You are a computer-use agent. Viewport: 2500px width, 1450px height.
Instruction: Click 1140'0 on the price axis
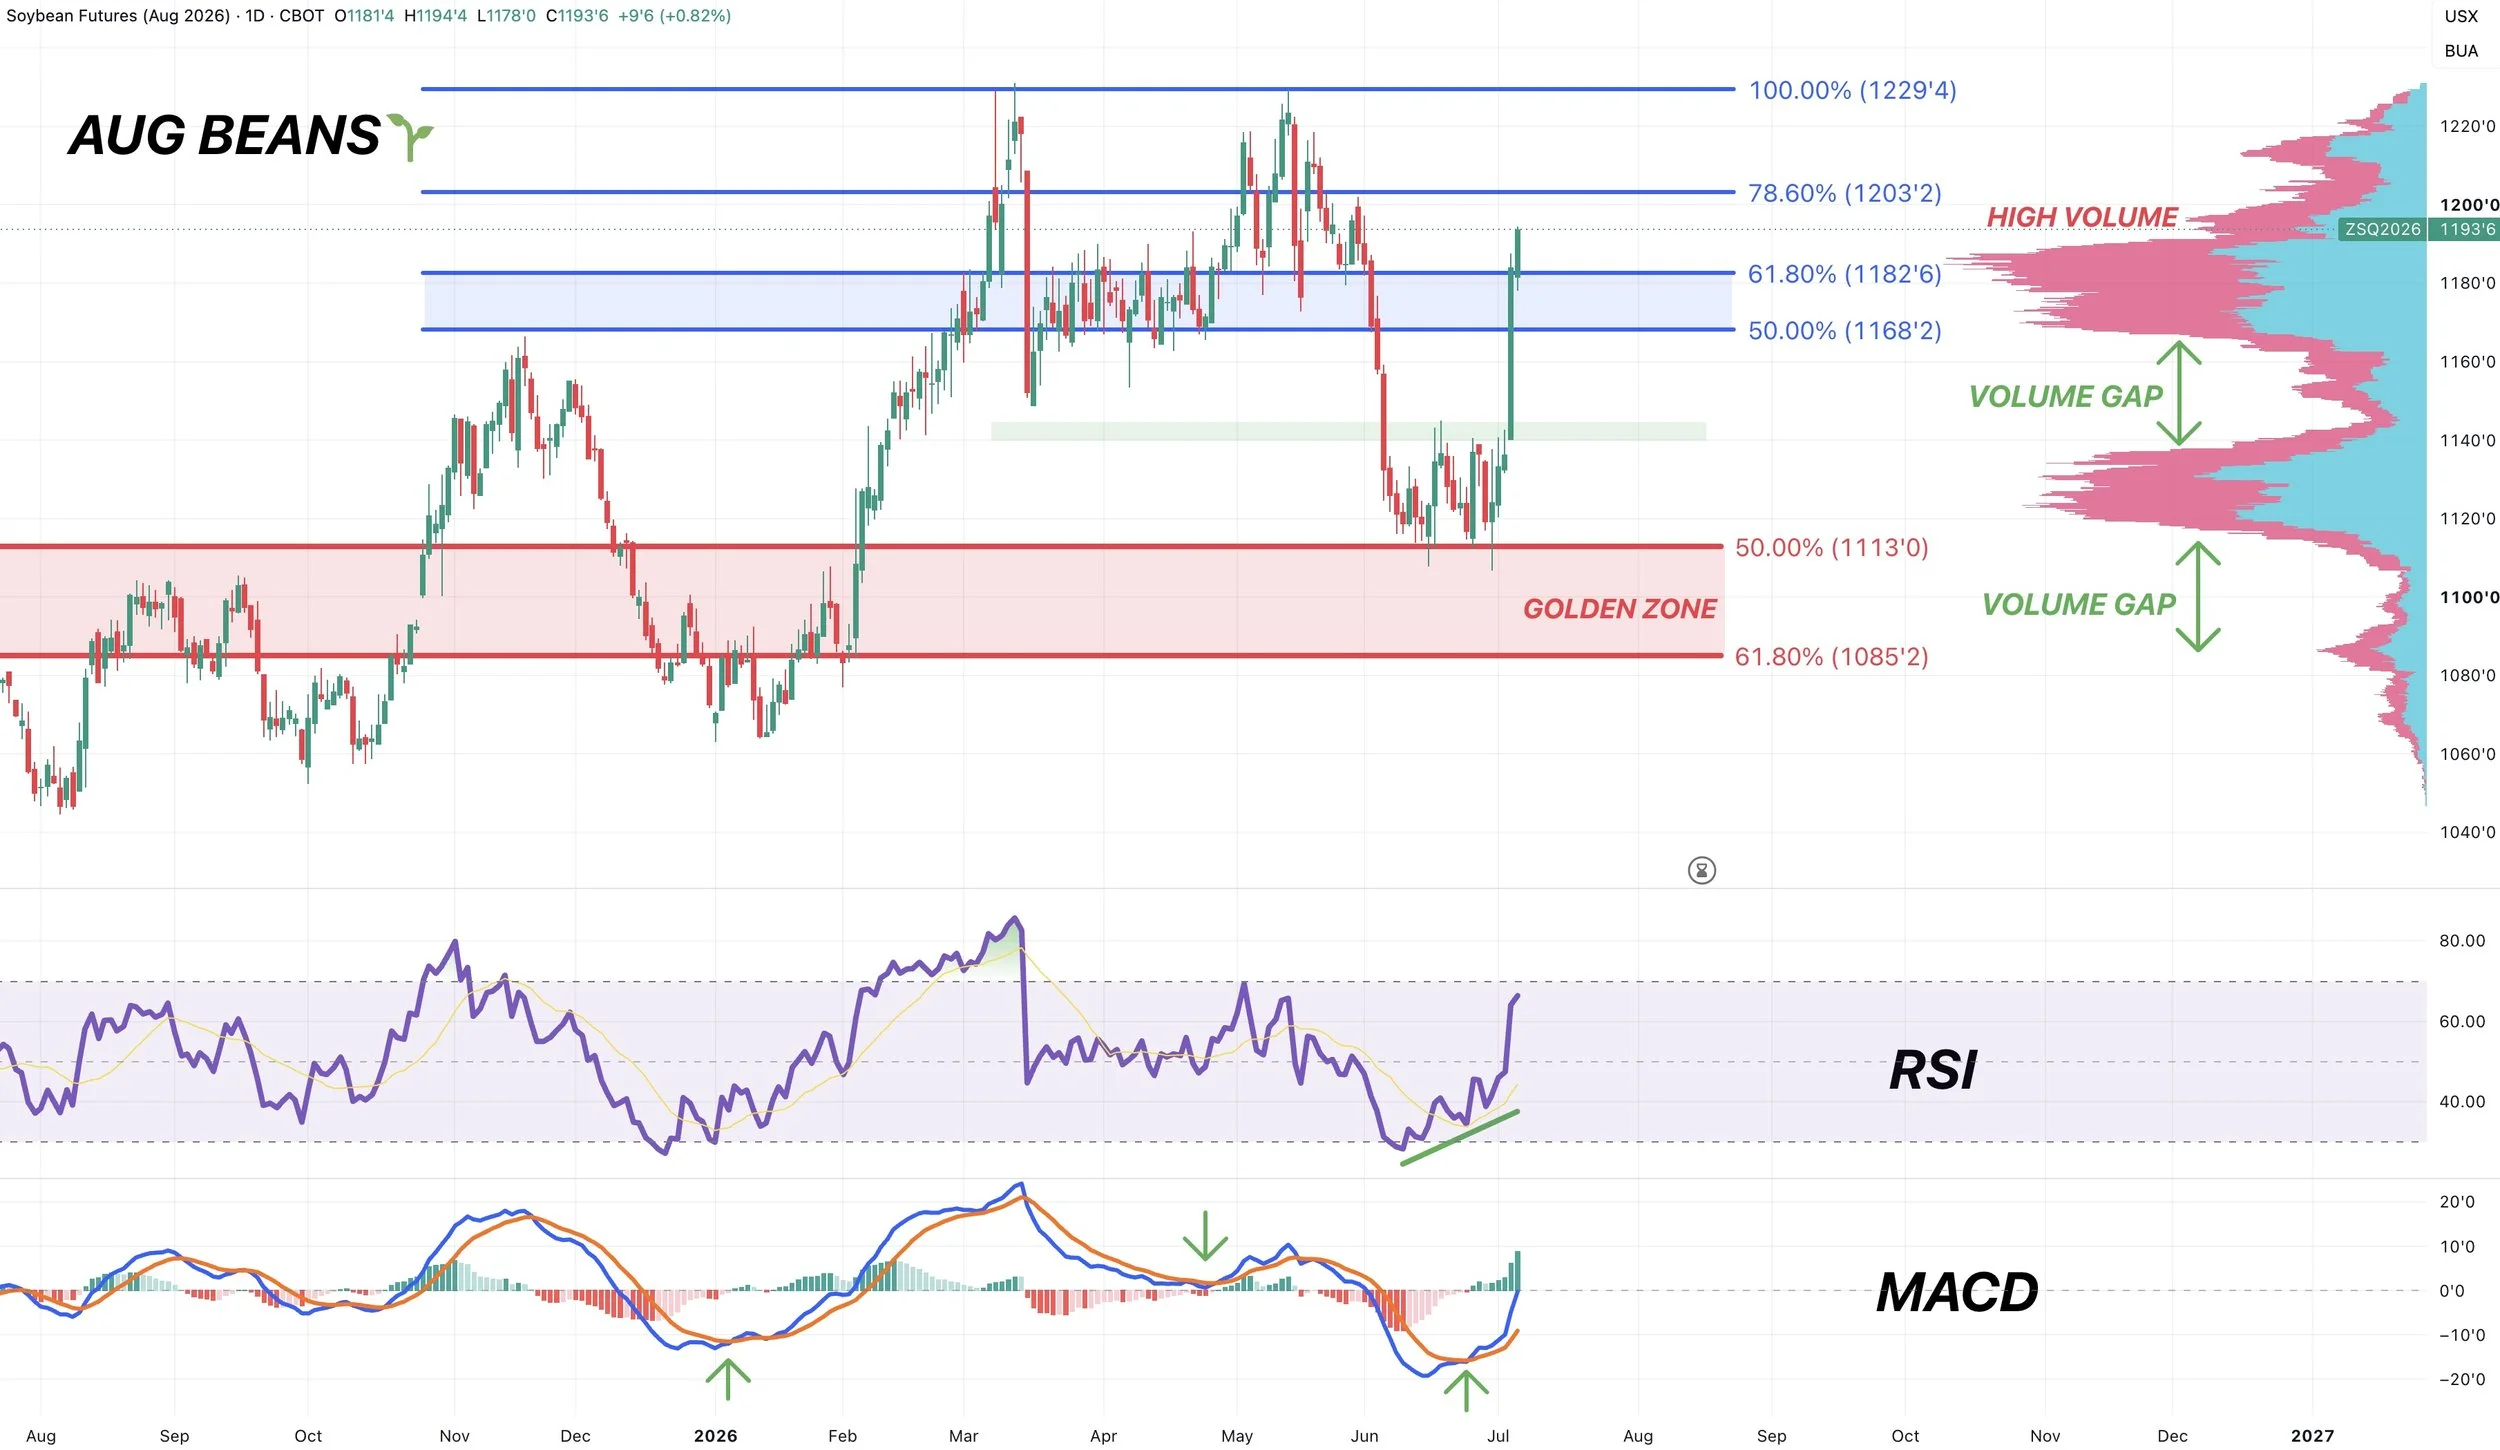tap(2467, 441)
